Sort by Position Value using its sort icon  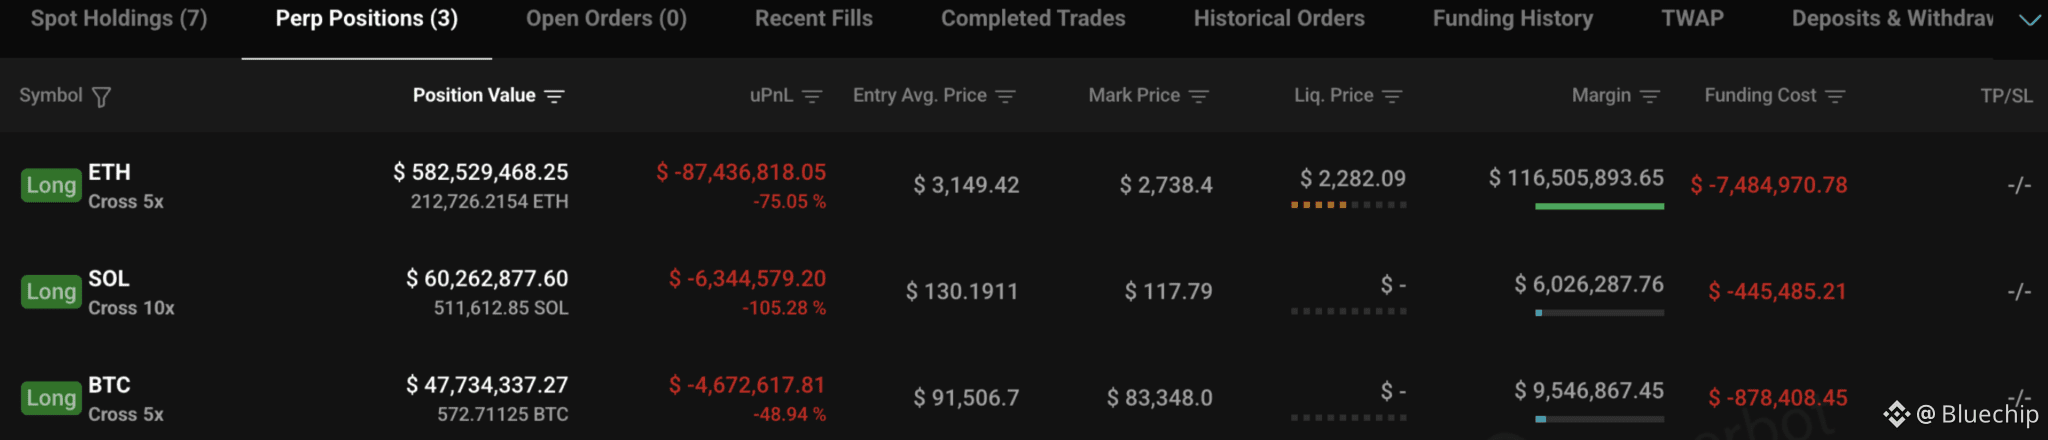point(554,96)
